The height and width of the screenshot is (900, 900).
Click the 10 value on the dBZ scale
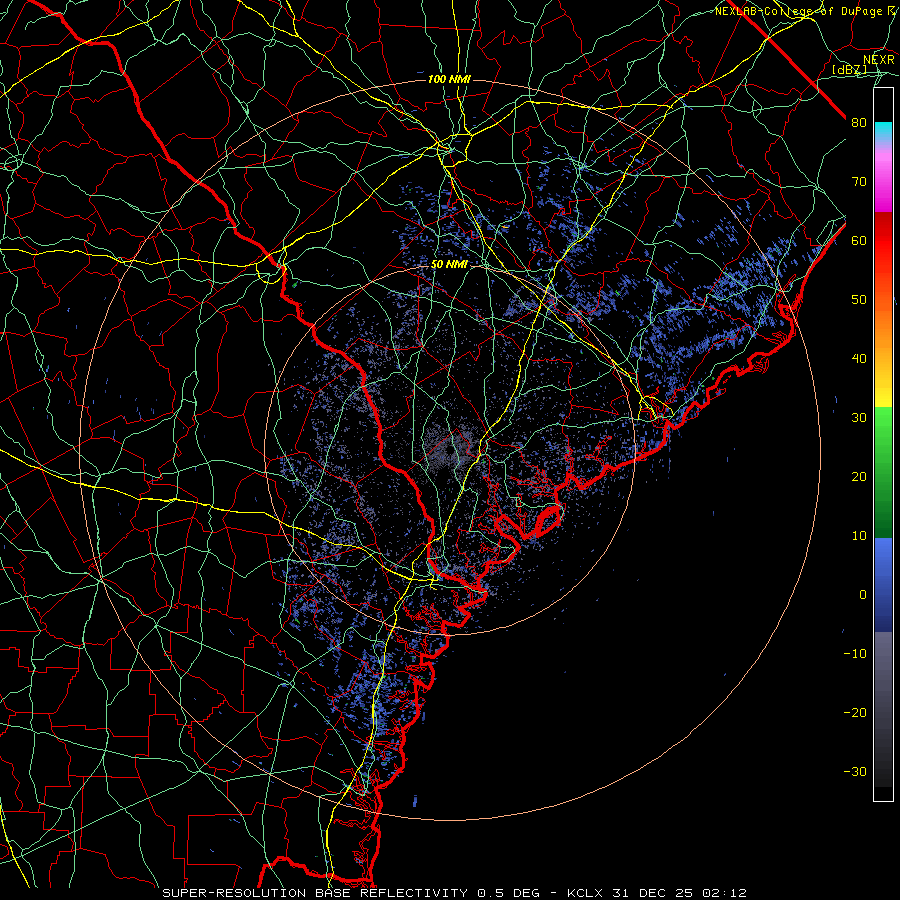(x=859, y=536)
